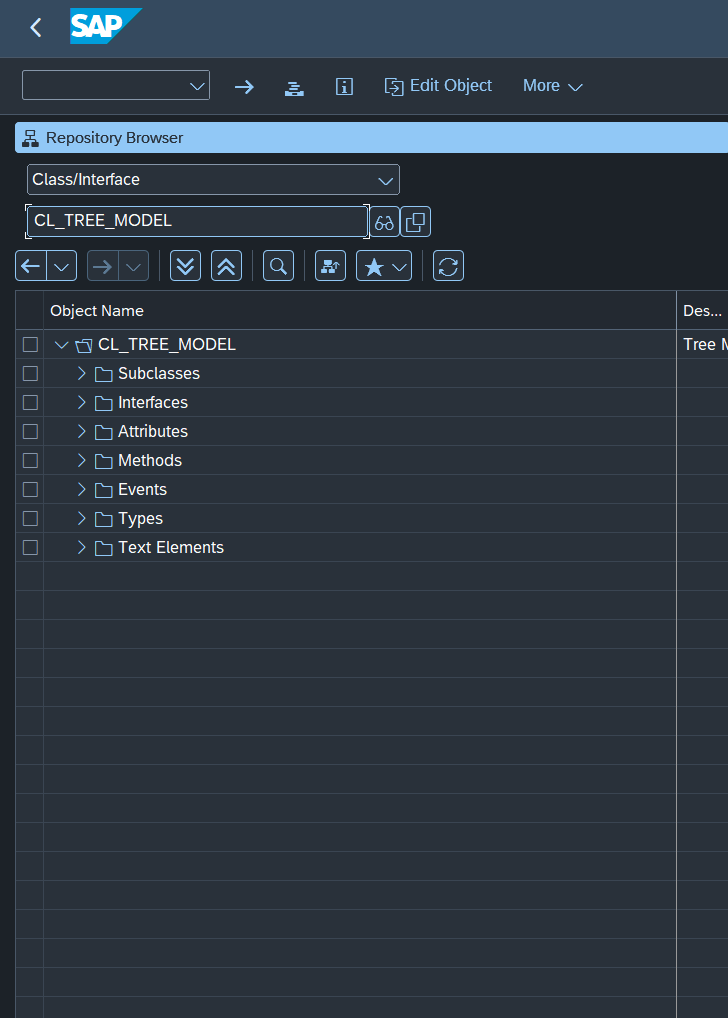Click the magnifier find icon in toolbar
This screenshot has width=728, height=1018.
tap(279, 266)
